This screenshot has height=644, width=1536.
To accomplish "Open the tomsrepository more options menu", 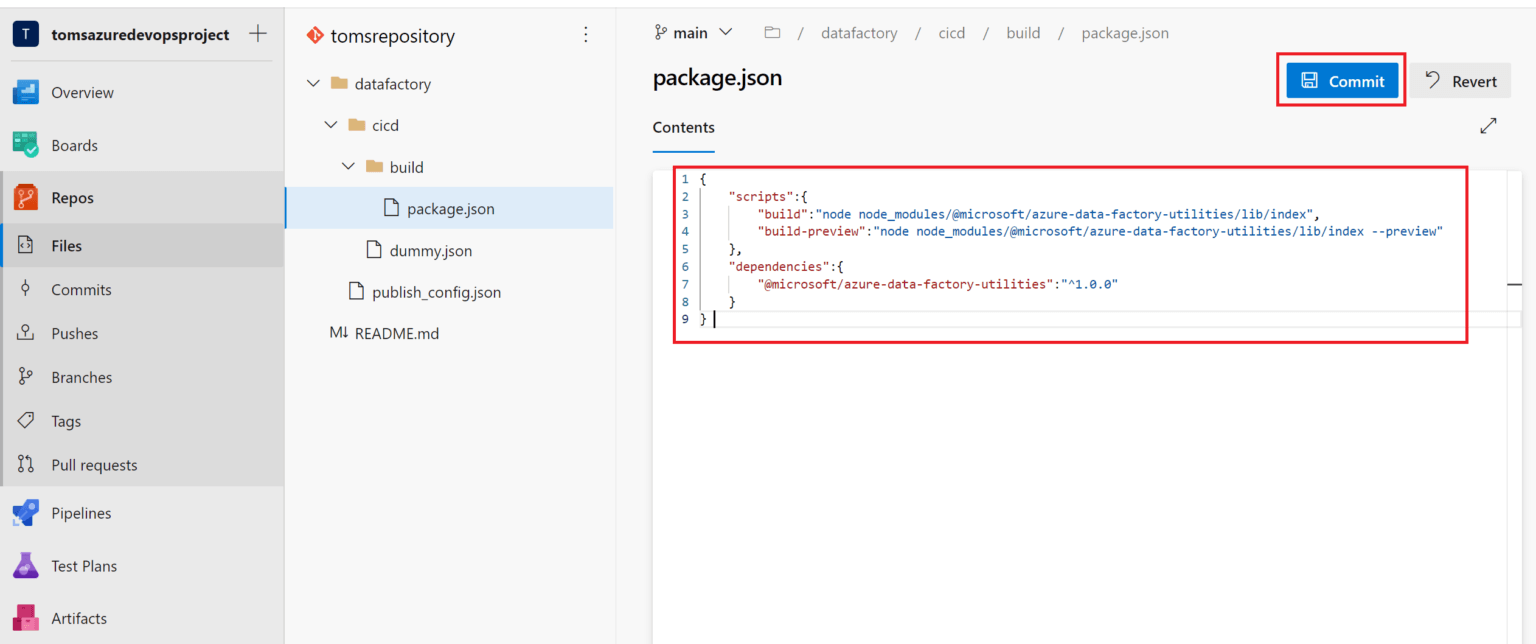I will pos(585,35).
